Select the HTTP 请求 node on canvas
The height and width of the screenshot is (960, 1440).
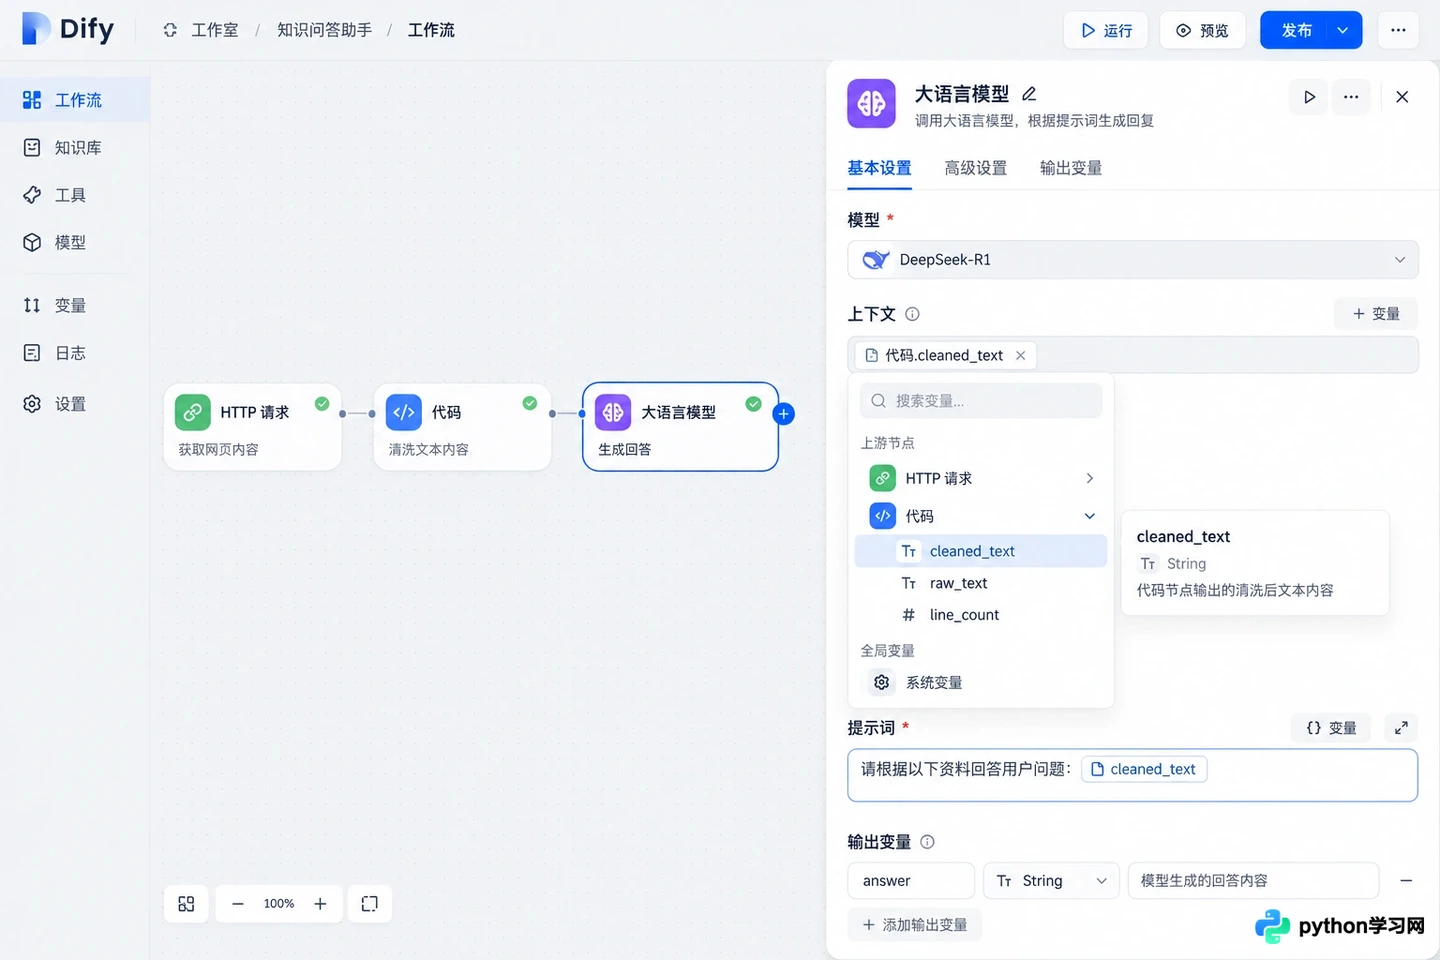point(253,427)
